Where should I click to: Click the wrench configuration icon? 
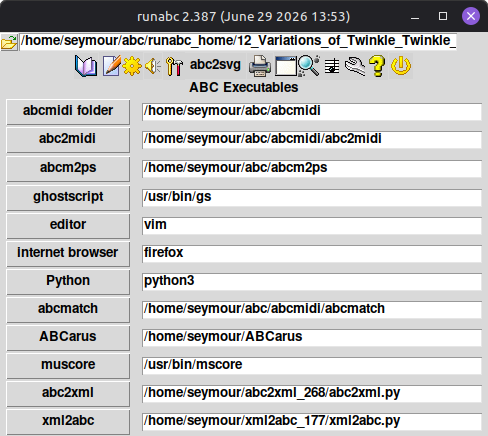tap(355, 66)
